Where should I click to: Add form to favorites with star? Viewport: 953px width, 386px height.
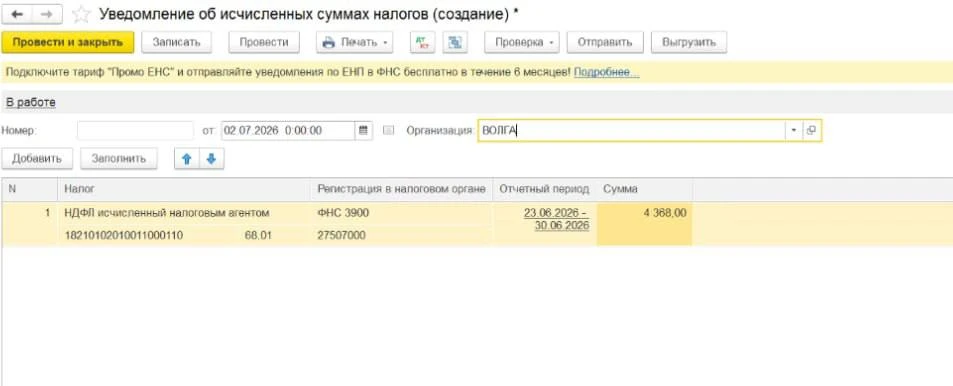(81, 15)
